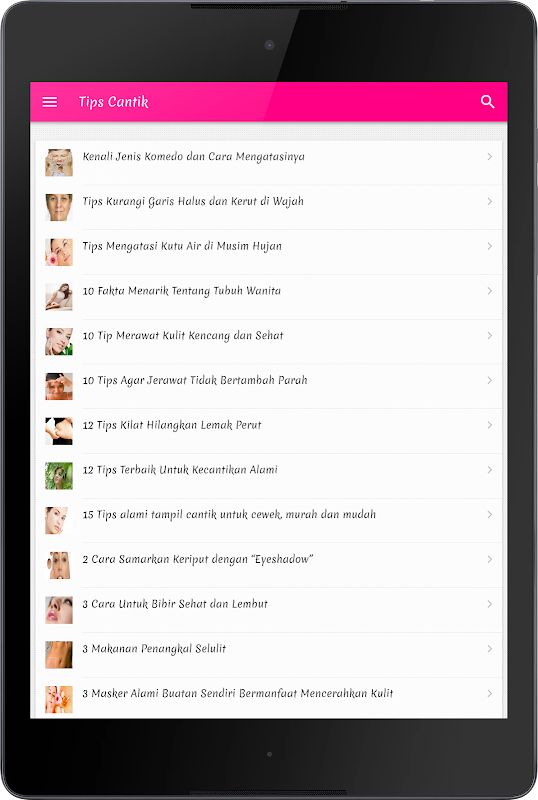
Task: Tap chevron for 12 Tips Terbaik Kecantikan Alami
Action: click(x=490, y=470)
